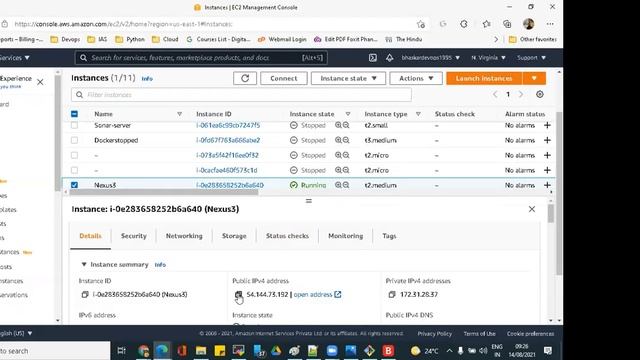Zoom-out filter icon on Nexus3 state
This screenshot has height=360, width=640.
click(x=346, y=185)
